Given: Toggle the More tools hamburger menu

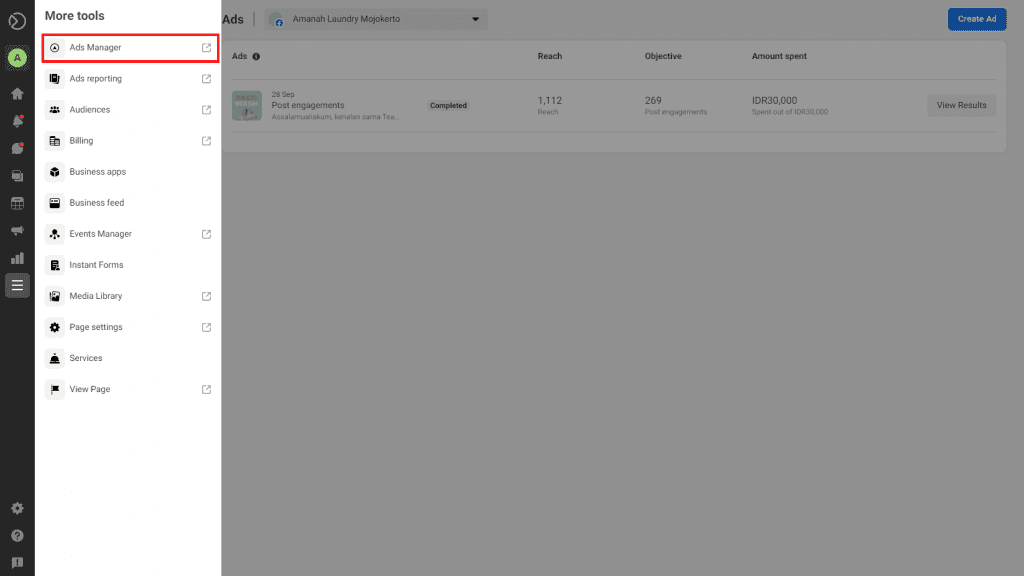Looking at the screenshot, I should click(x=18, y=285).
